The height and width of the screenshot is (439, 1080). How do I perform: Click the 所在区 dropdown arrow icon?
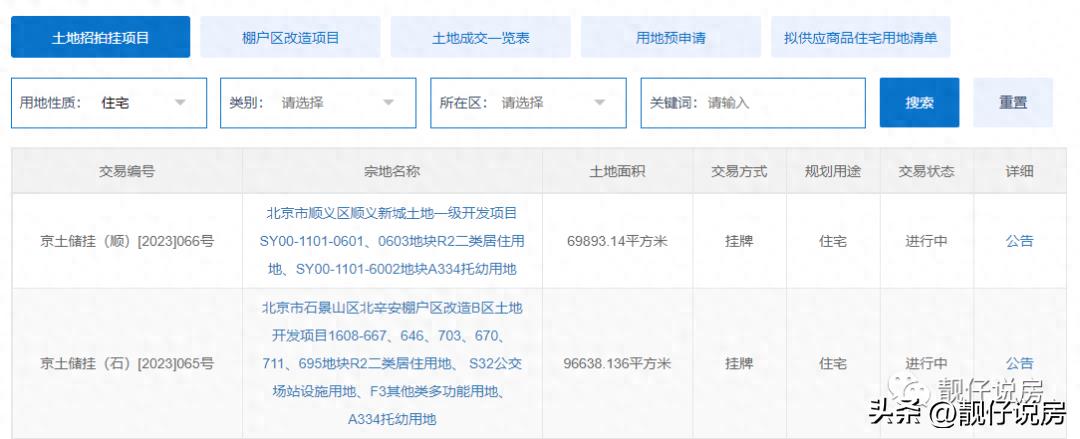(x=600, y=103)
